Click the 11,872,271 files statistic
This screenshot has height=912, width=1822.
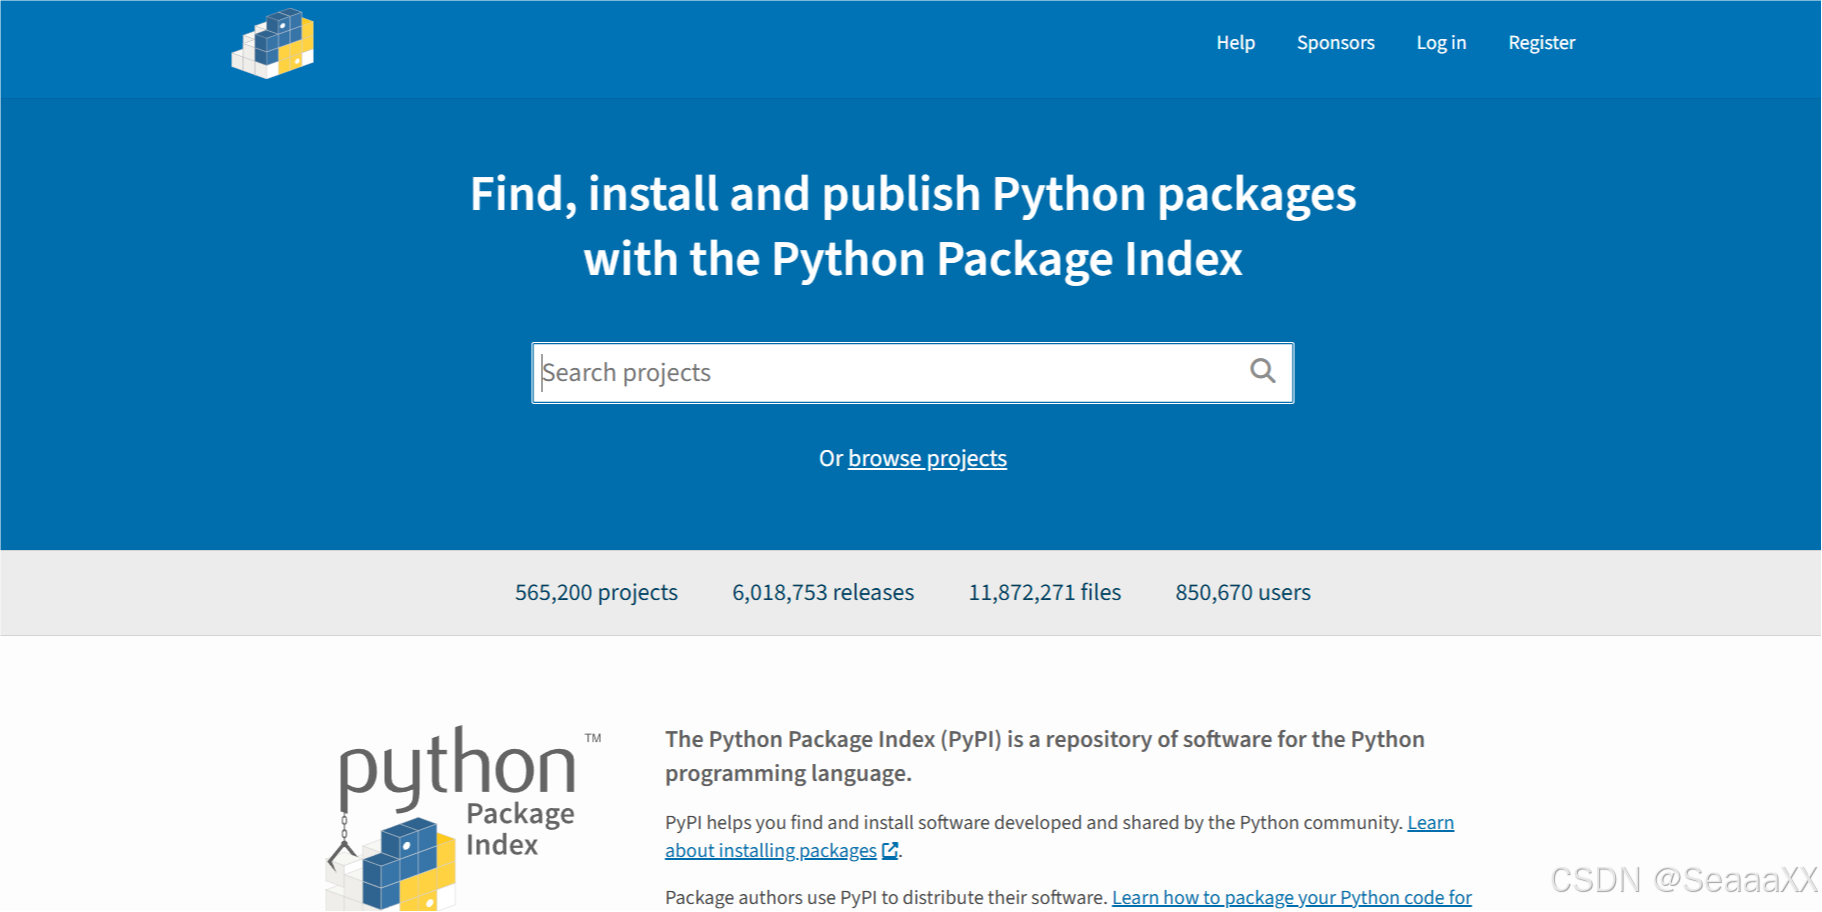tap(1044, 592)
